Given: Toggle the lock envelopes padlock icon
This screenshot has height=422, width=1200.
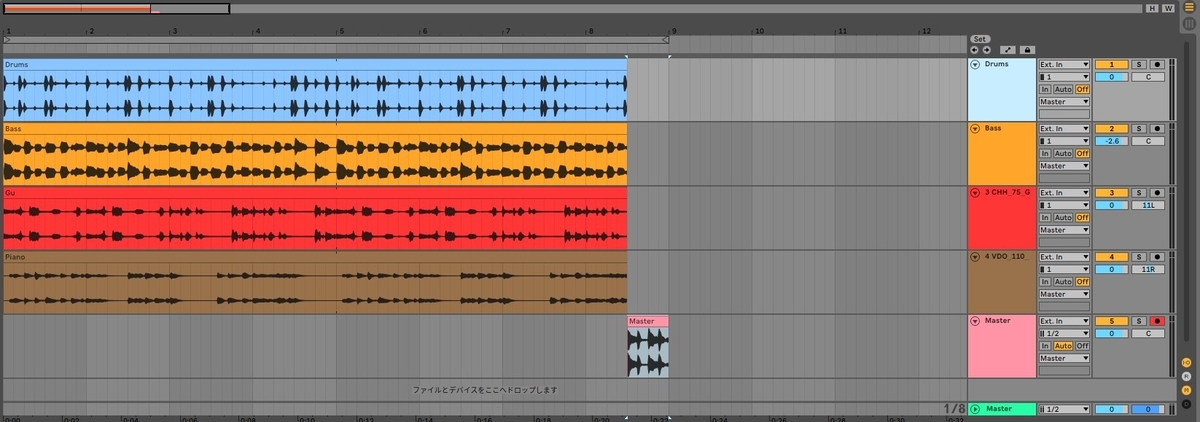Looking at the screenshot, I should coord(1027,49).
